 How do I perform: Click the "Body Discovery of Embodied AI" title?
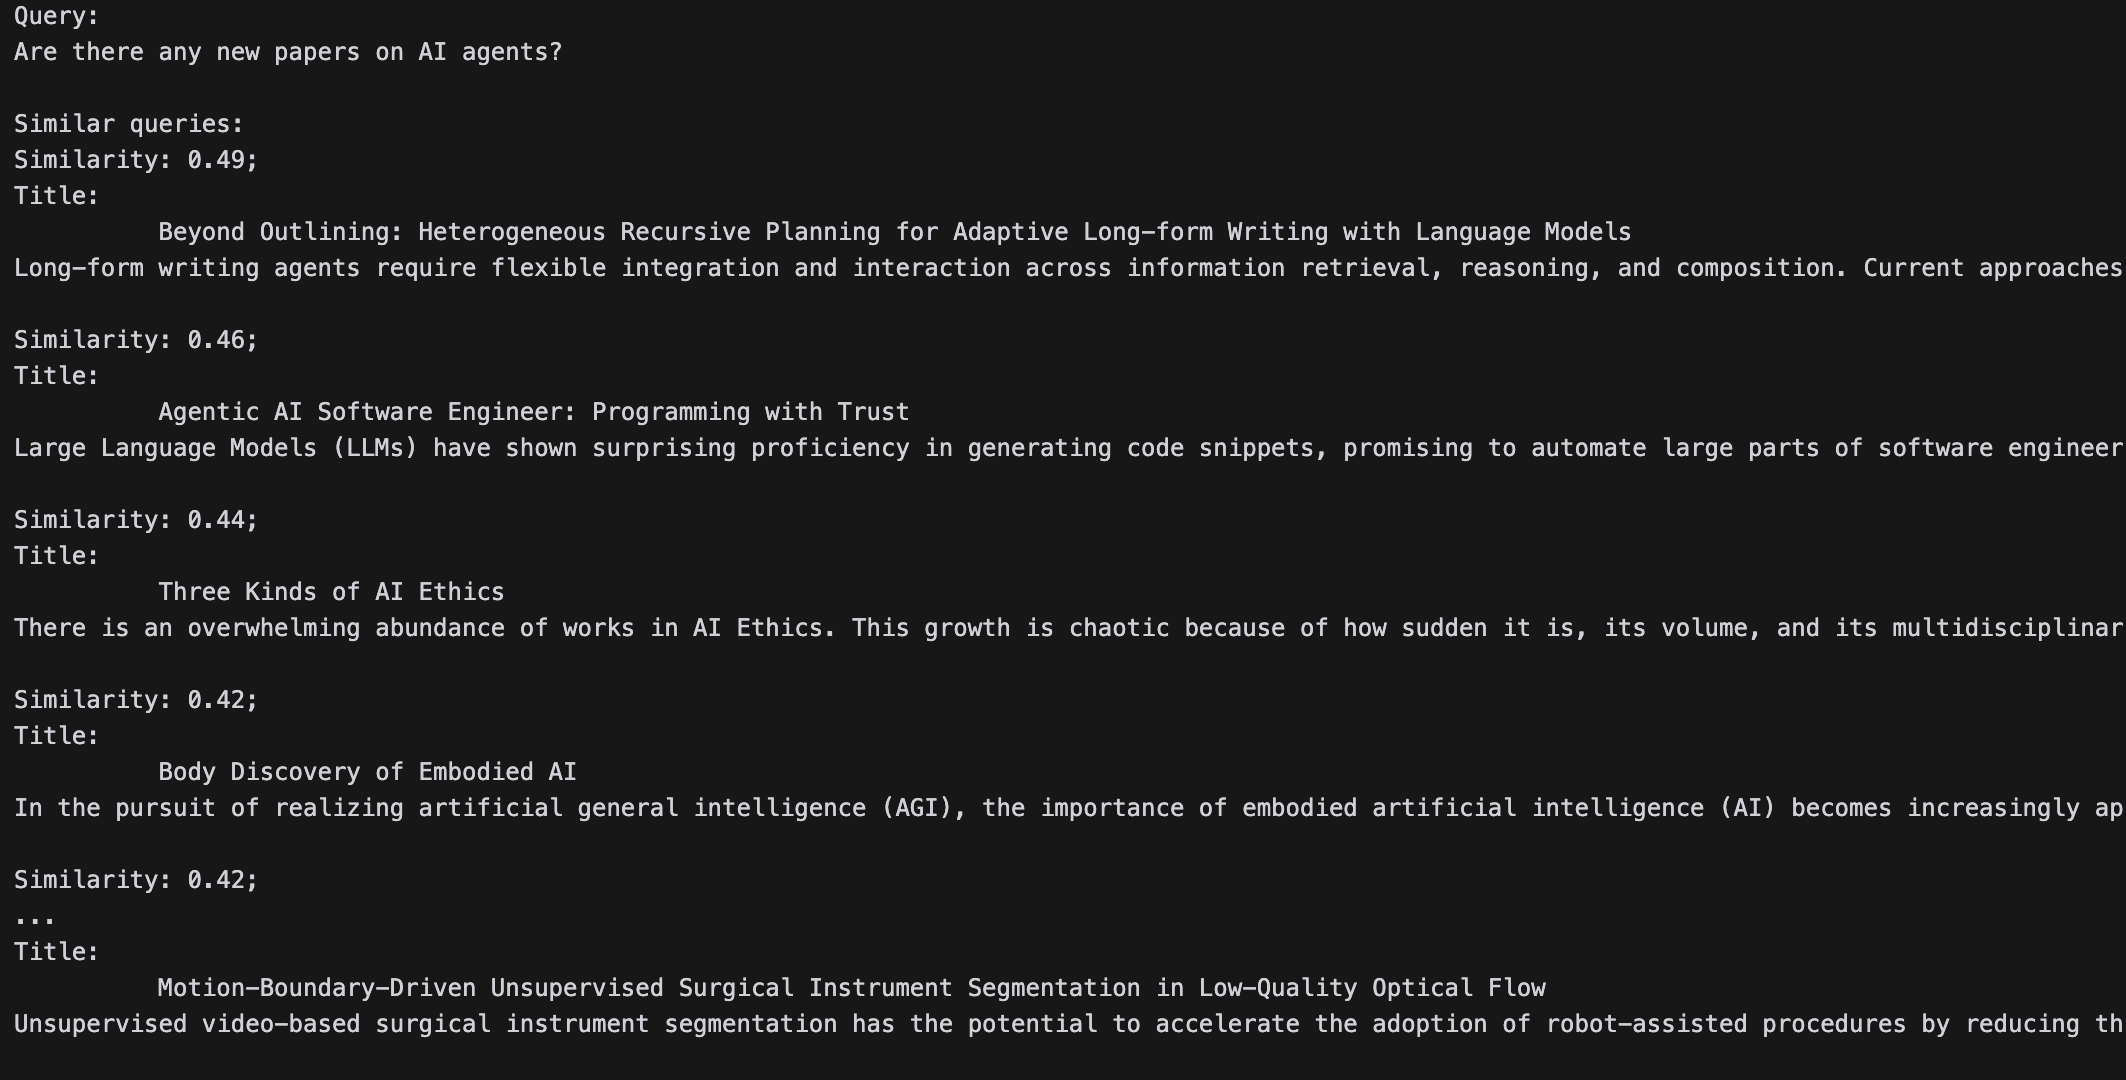(367, 772)
